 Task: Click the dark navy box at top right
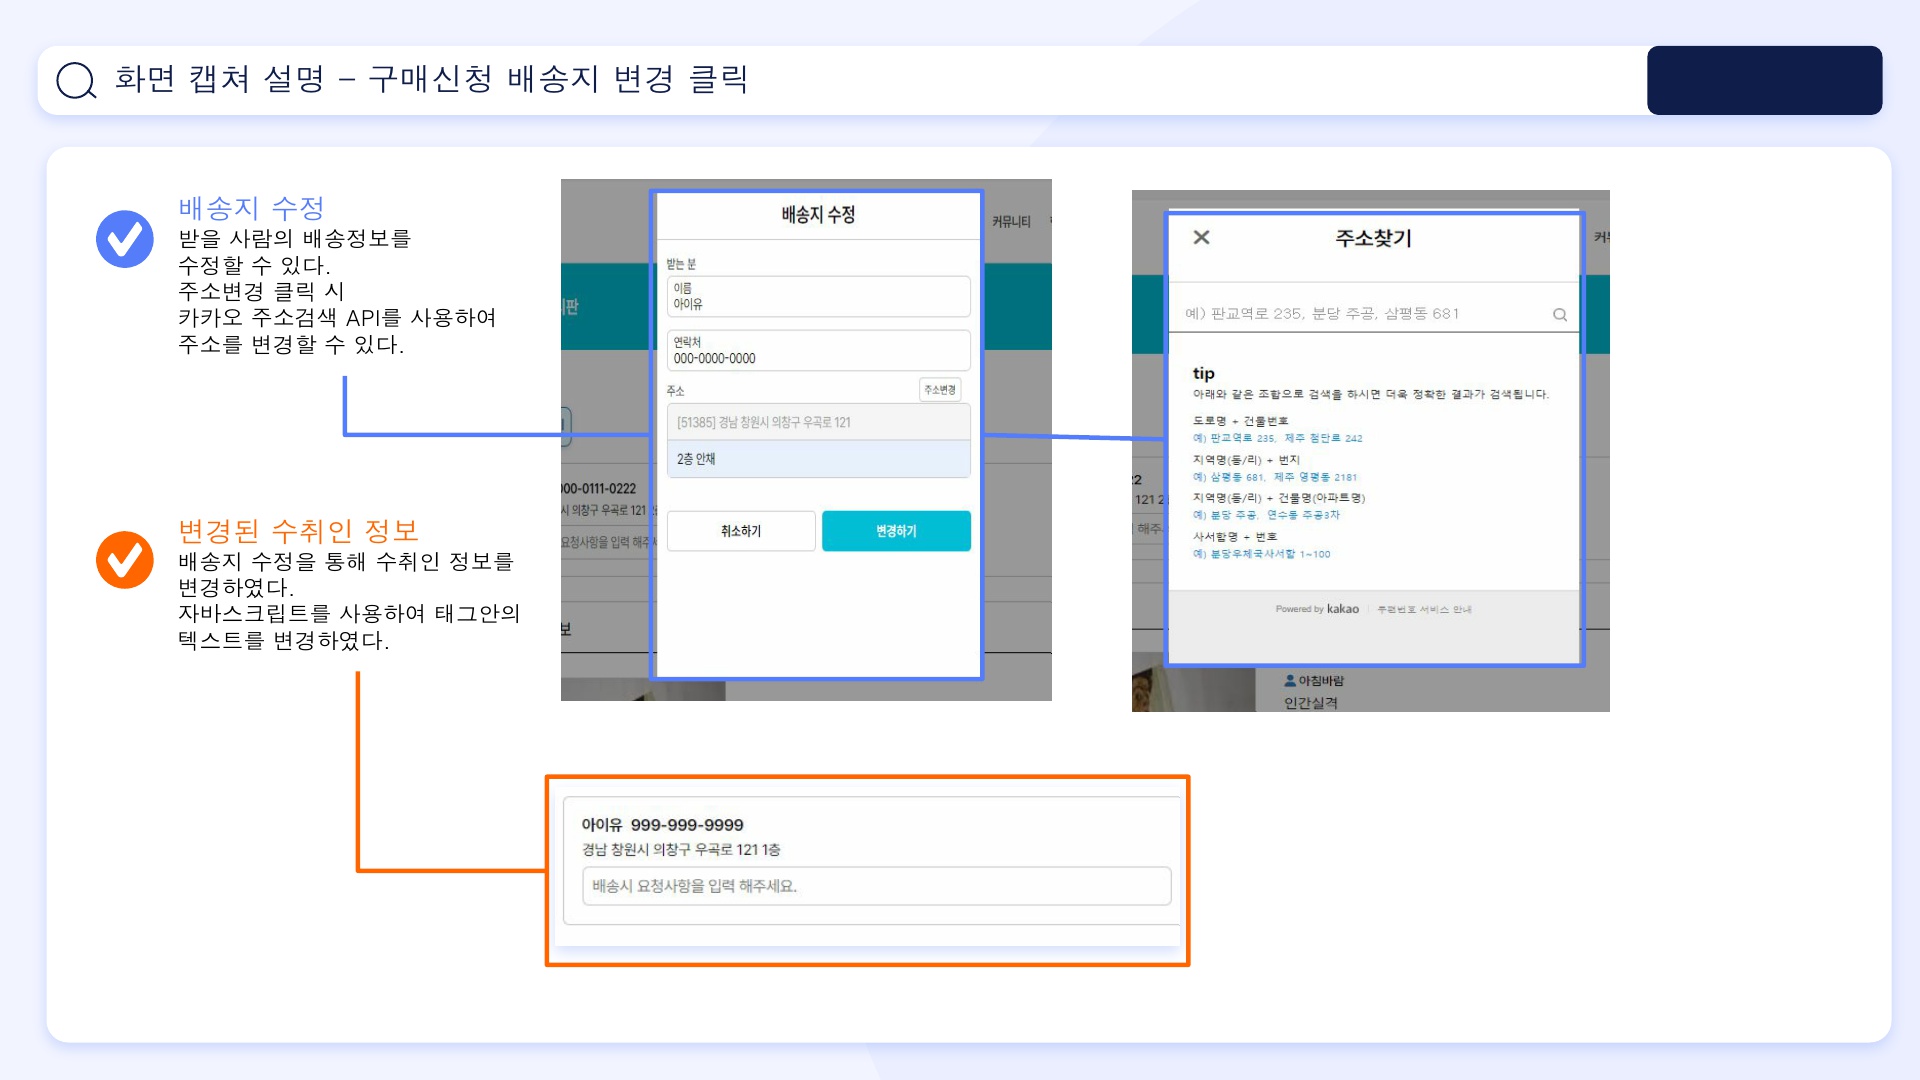(x=1764, y=80)
